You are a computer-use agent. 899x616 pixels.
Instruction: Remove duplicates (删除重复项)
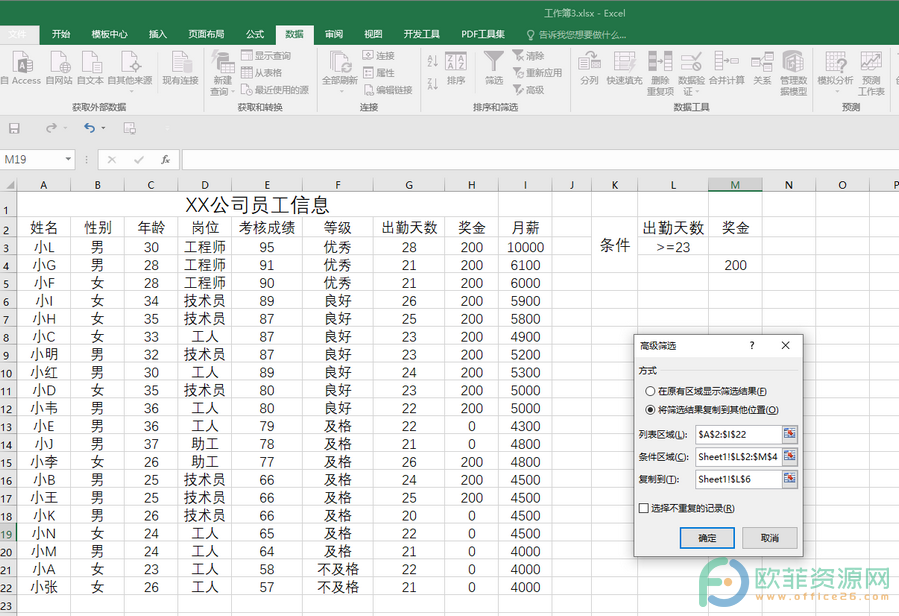(660, 73)
